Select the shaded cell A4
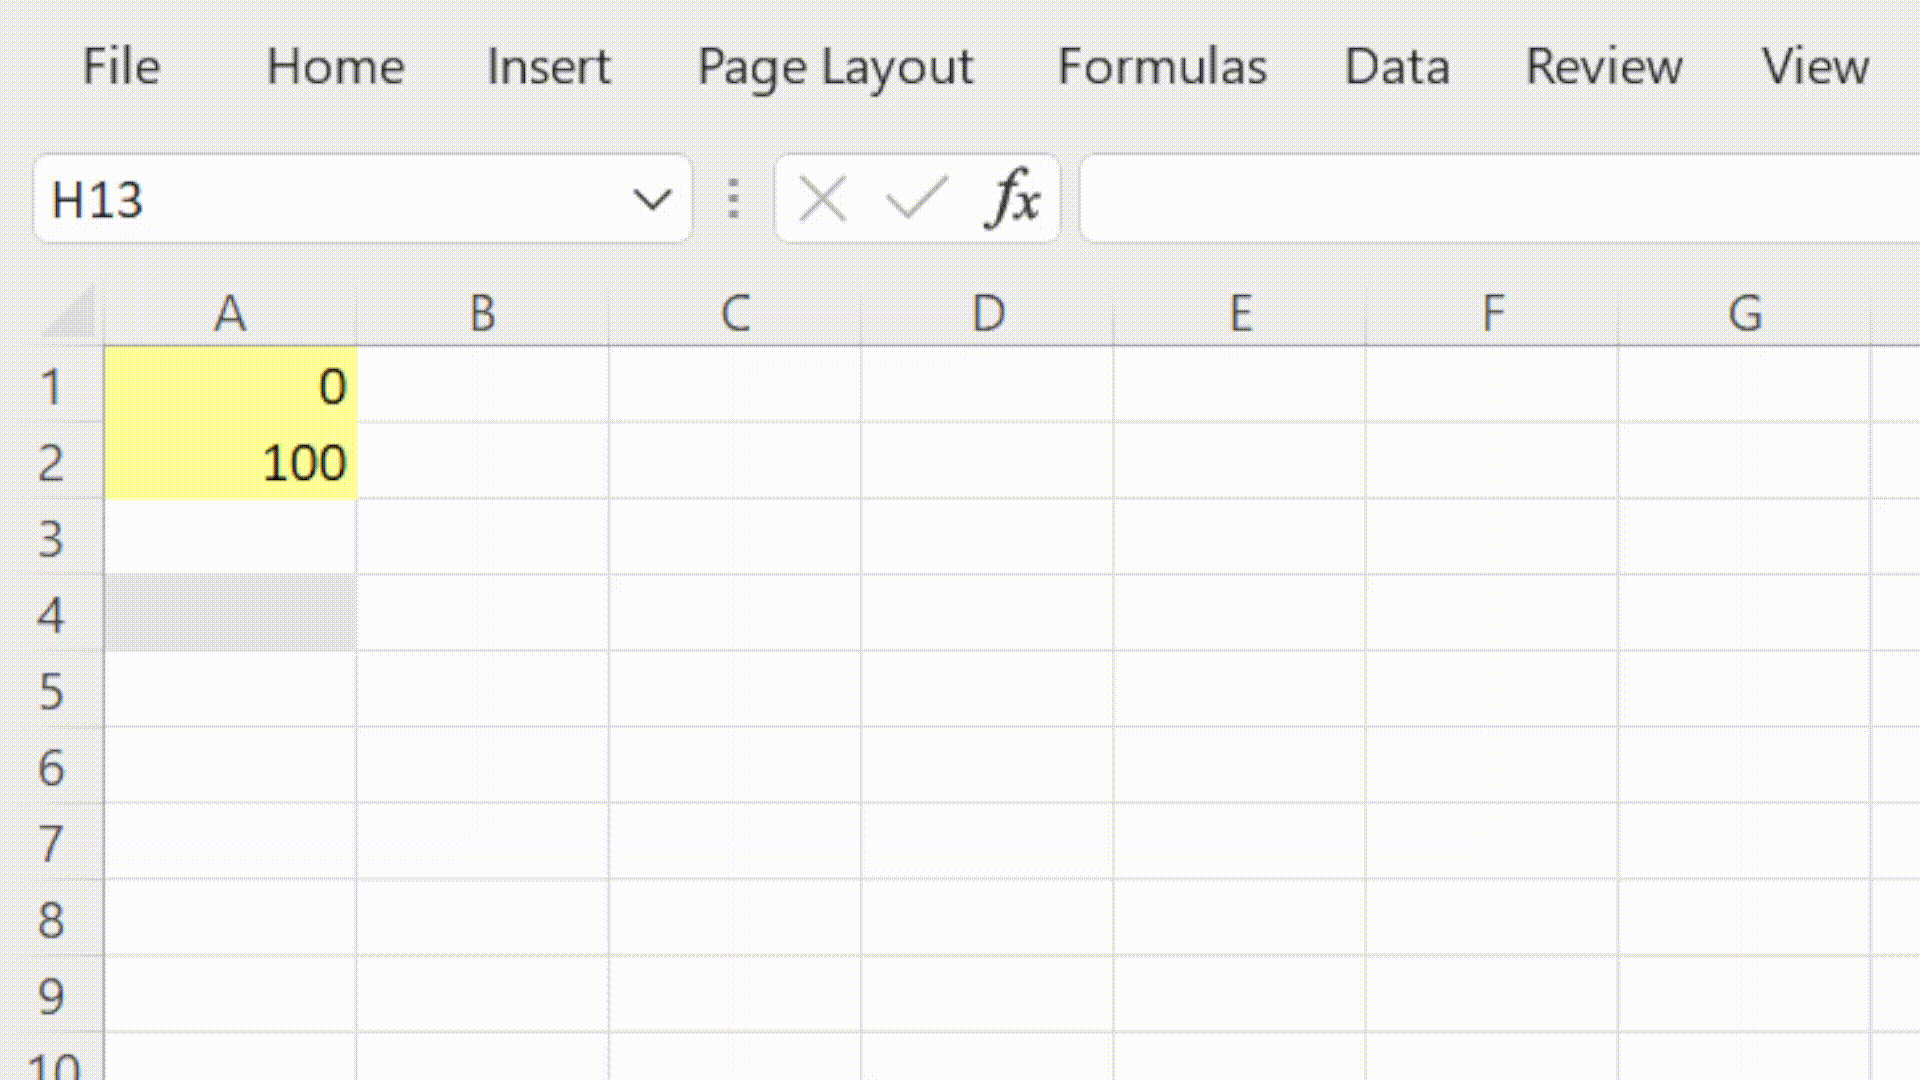This screenshot has height=1080, width=1920. (x=230, y=614)
